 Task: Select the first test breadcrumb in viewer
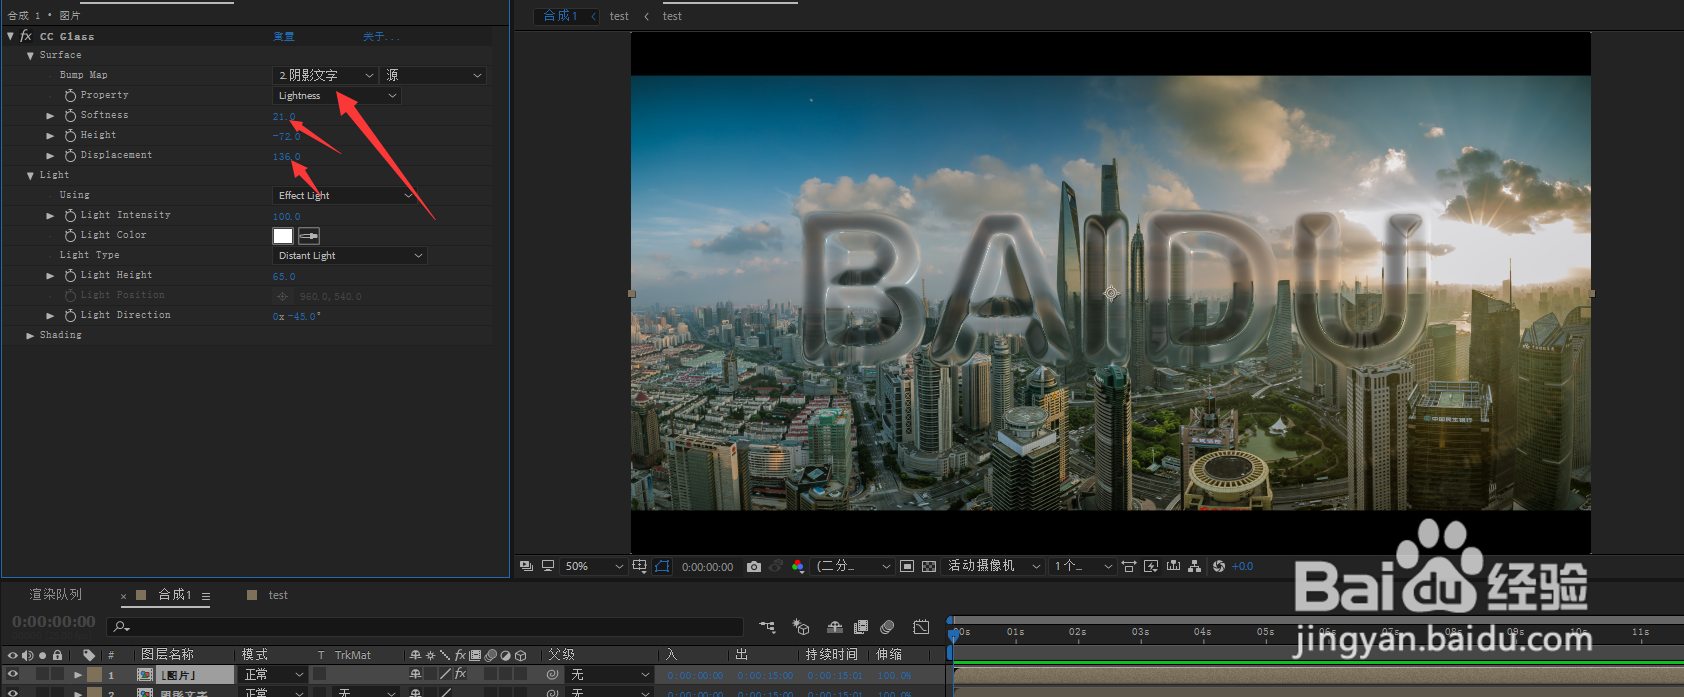[x=619, y=16]
